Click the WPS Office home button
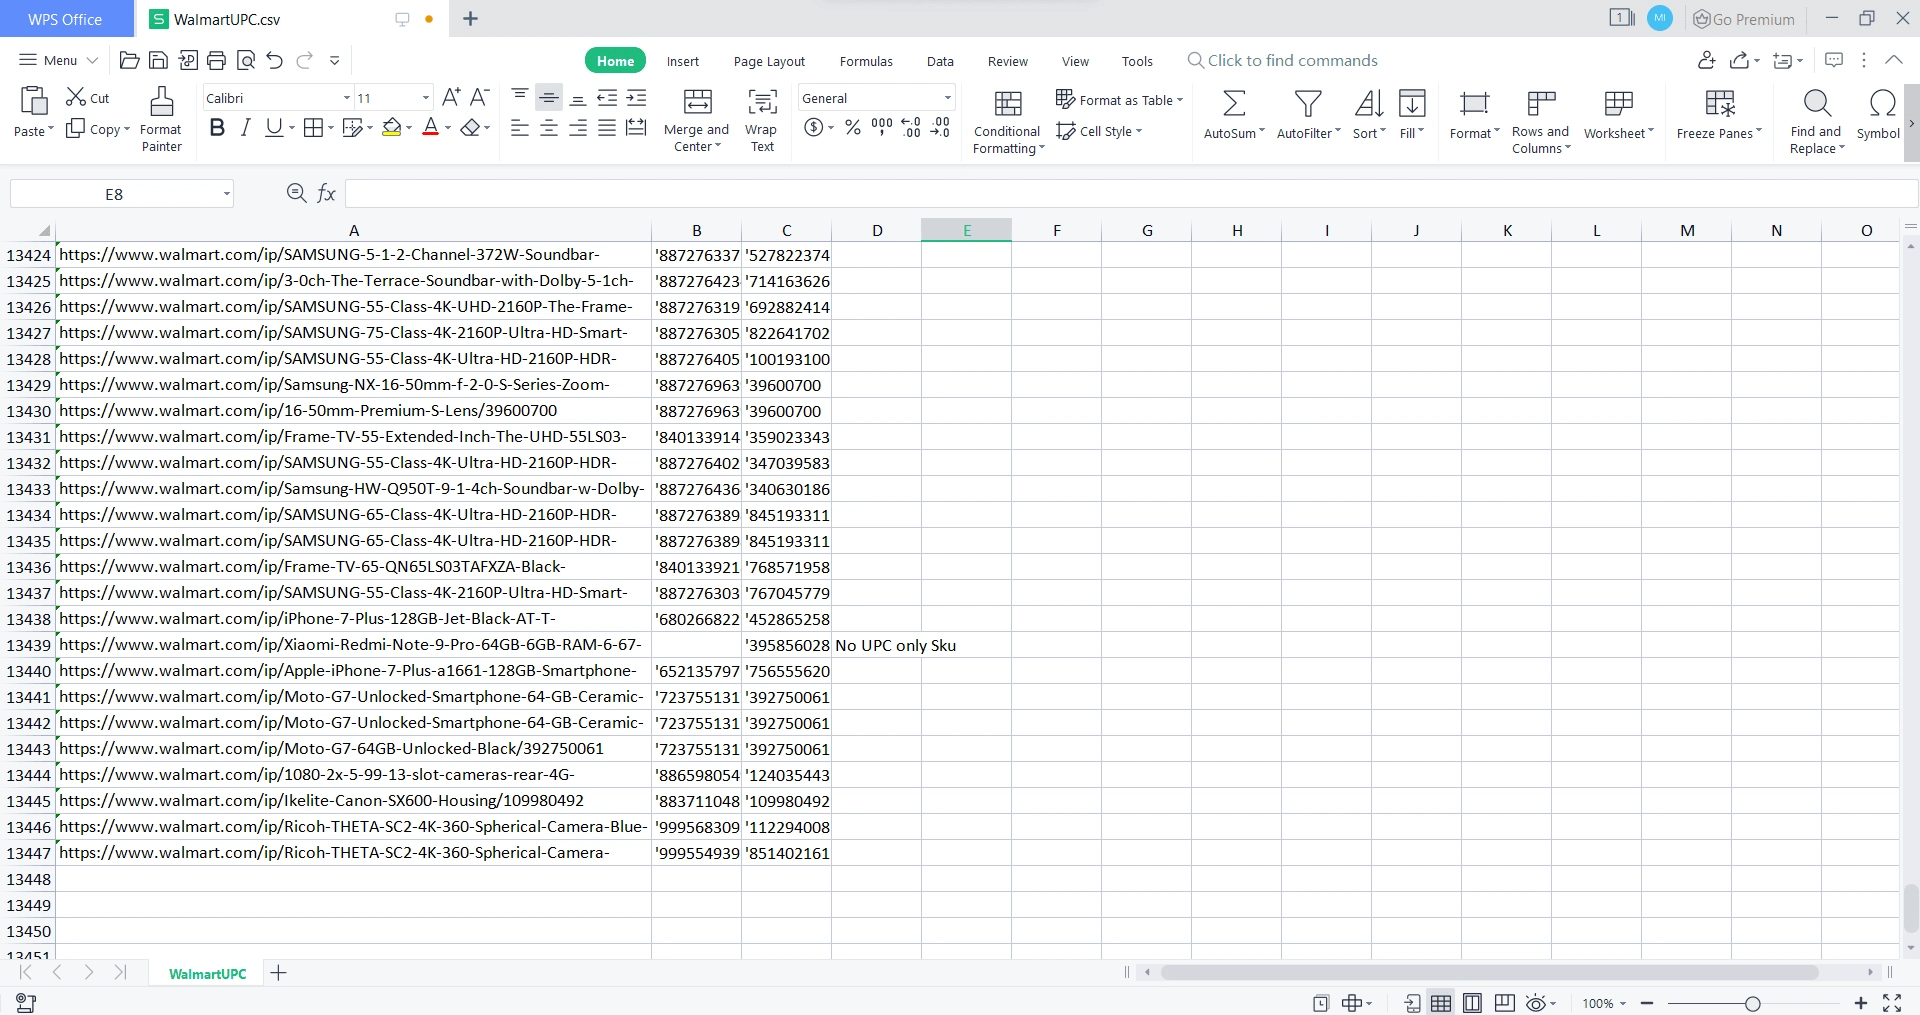Viewport: 1920px width, 1015px height. pos(65,19)
